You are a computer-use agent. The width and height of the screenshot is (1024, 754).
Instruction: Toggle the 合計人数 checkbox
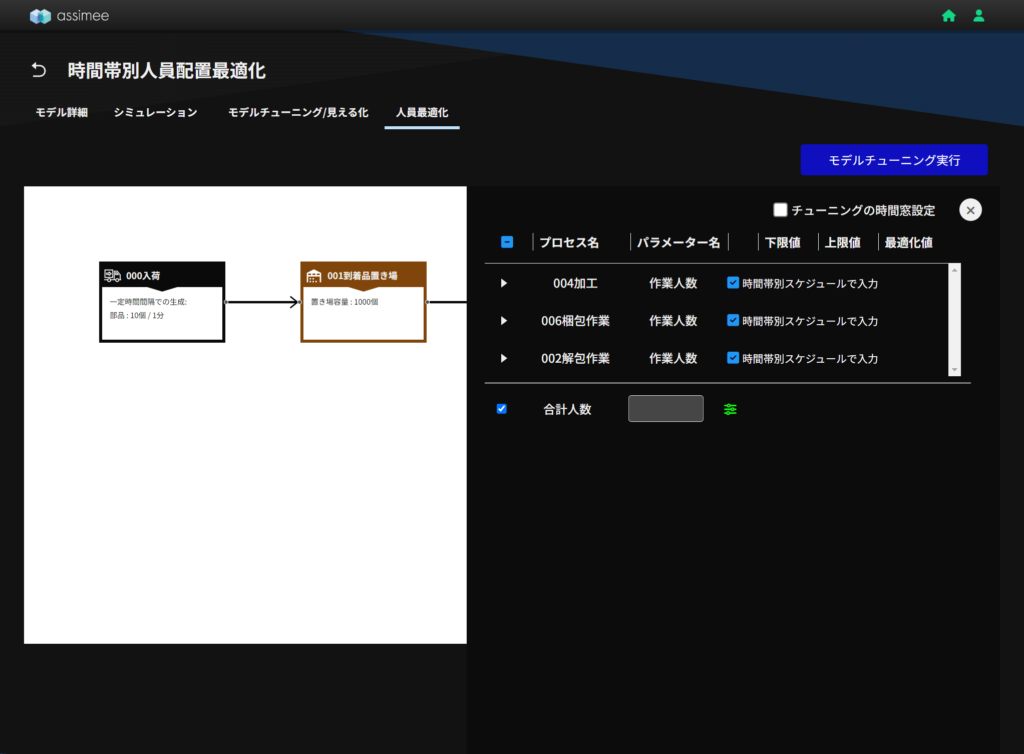tap(502, 409)
